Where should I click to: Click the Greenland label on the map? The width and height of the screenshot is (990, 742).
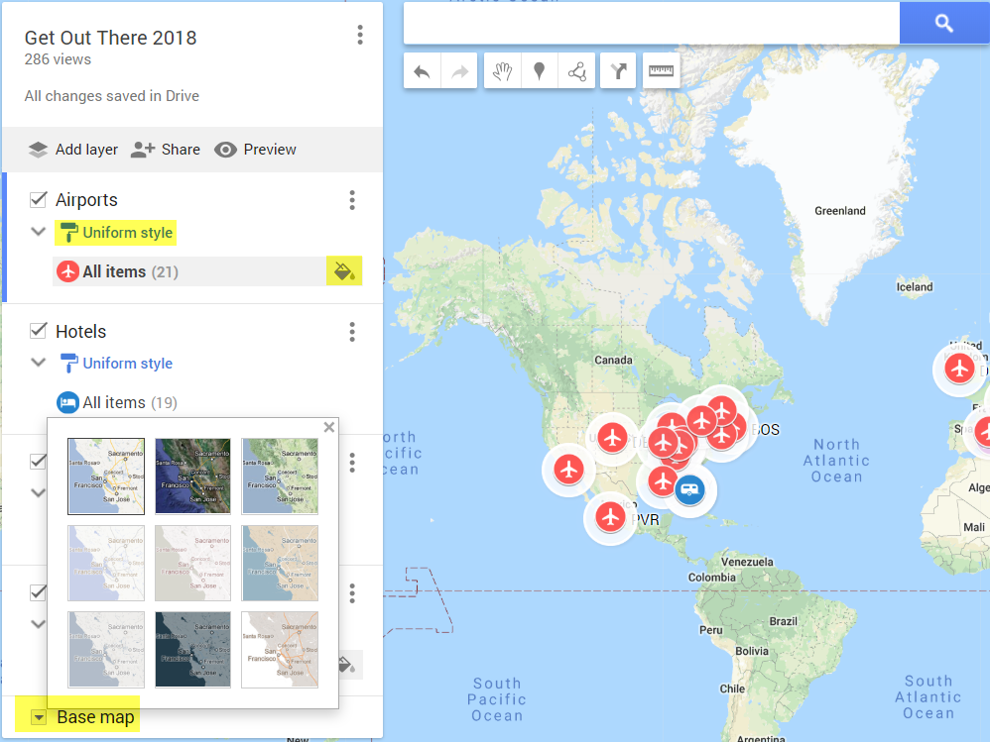pyautogui.click(x=840, y=211)
